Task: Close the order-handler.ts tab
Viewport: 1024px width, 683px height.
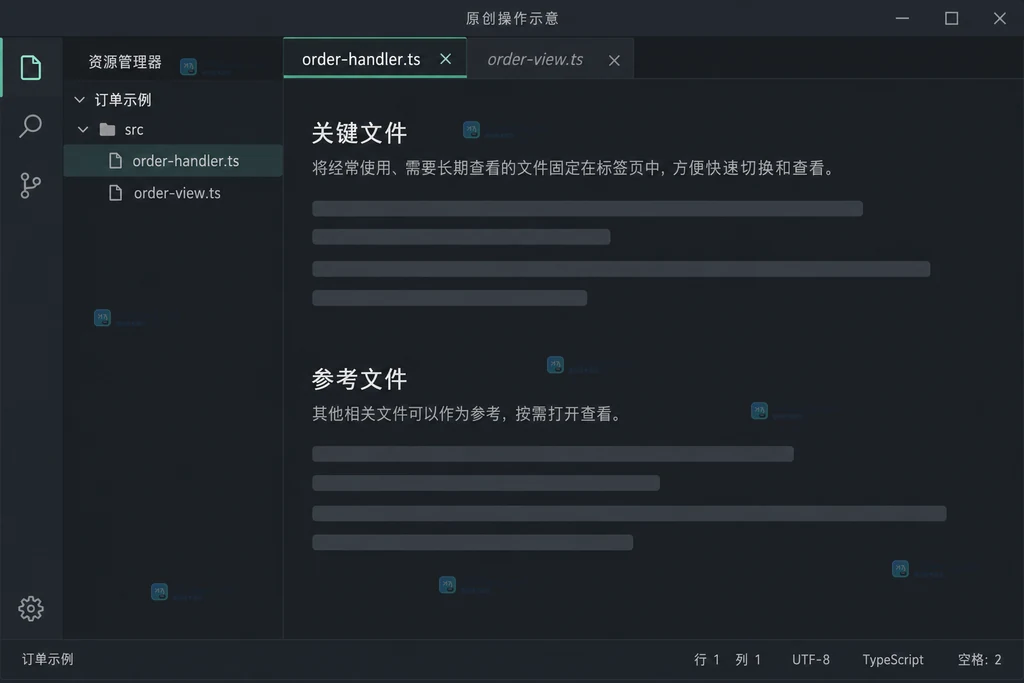Action: (445, 59)
